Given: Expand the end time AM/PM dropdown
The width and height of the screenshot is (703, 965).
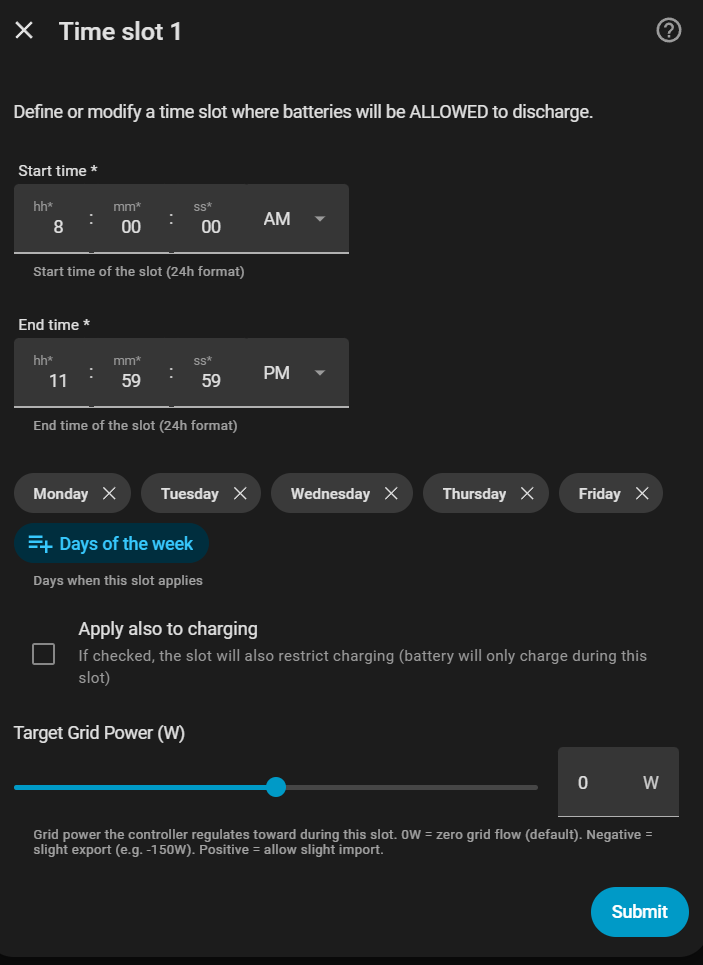Looking at the screenshot, I should 295,373.
